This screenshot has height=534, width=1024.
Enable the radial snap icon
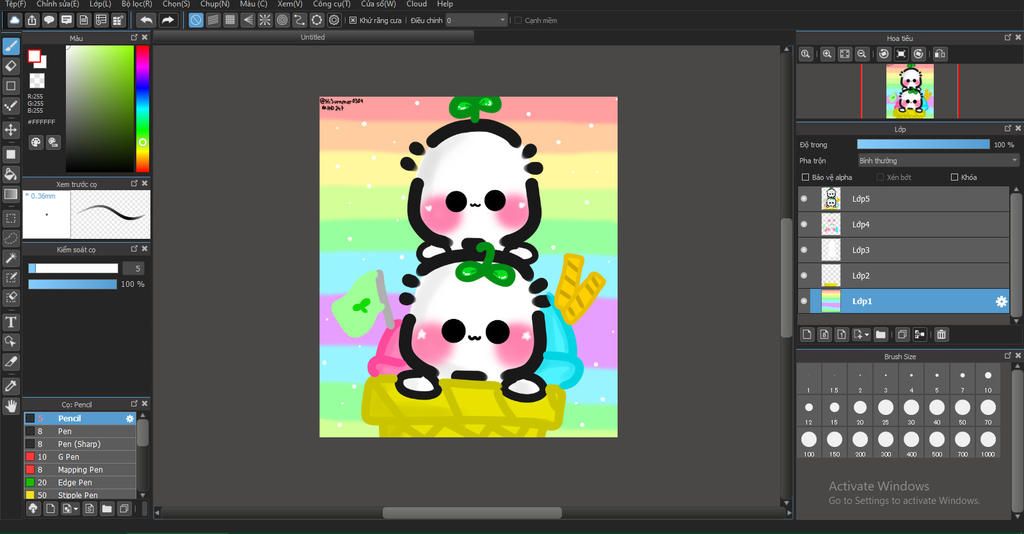click(264, 20)
